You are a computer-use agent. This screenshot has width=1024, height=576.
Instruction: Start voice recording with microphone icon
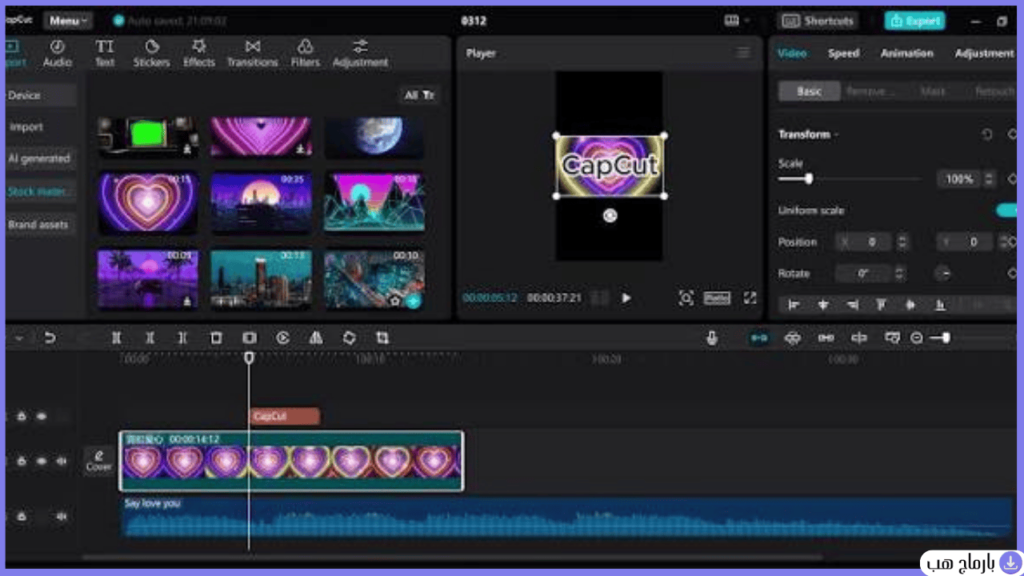[712, 338]
